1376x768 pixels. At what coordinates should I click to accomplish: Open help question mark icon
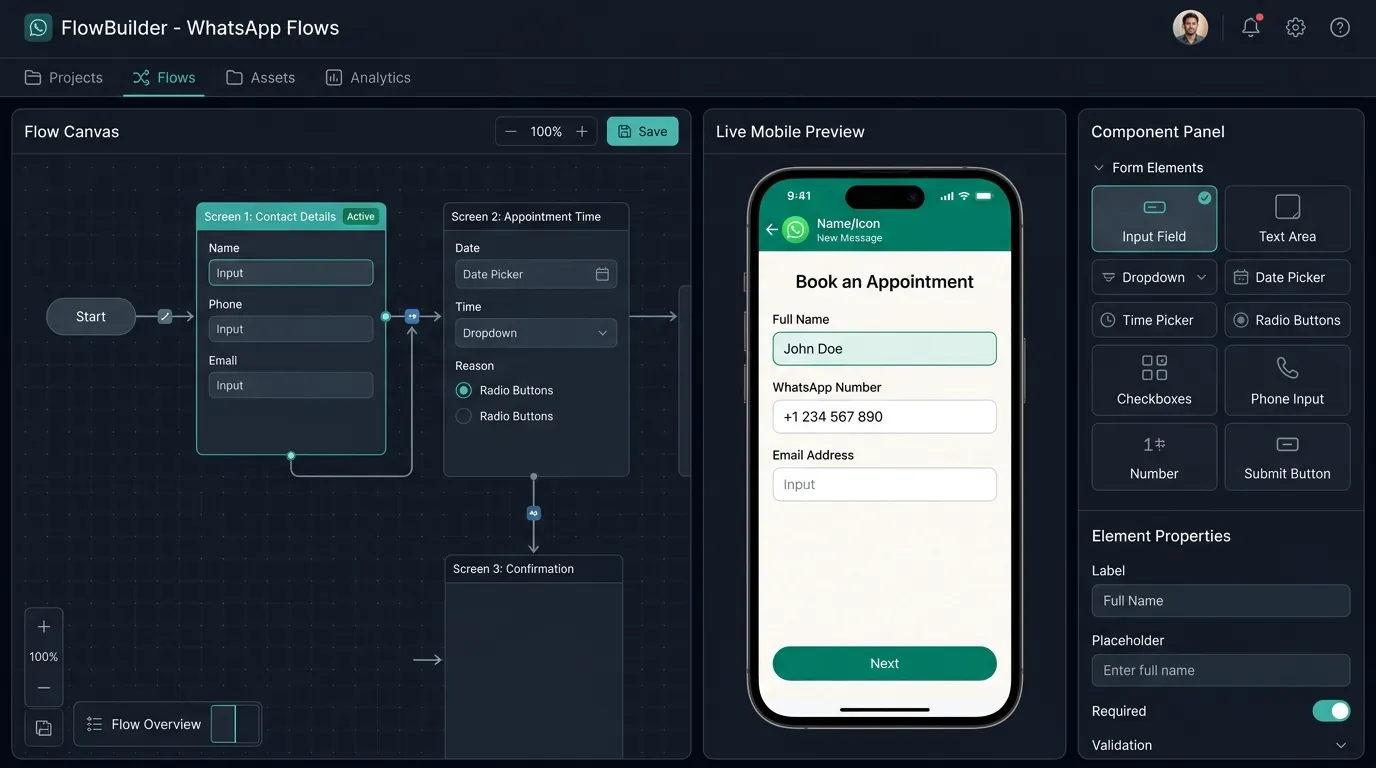[1340, 28]
